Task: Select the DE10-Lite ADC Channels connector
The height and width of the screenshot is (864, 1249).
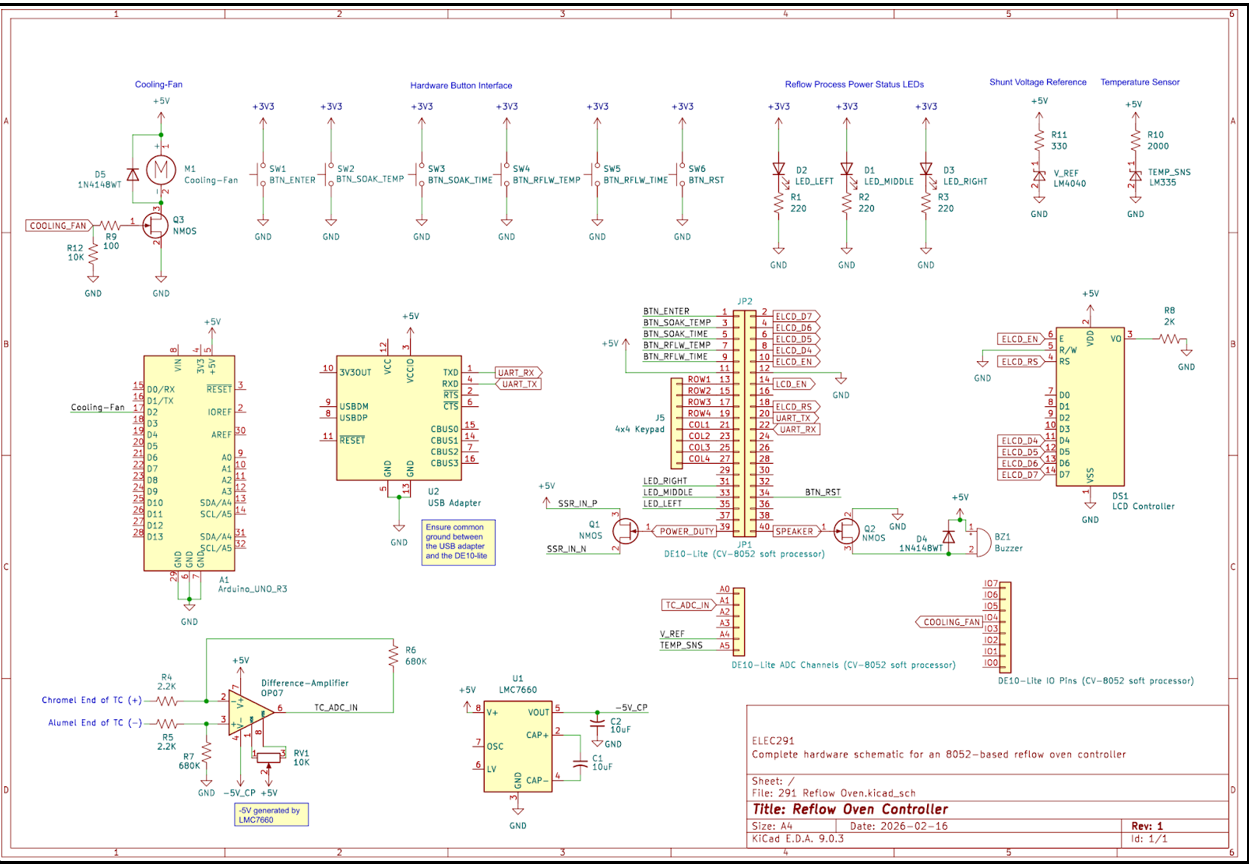Action: pyautogui.click(x=737, y=622)
